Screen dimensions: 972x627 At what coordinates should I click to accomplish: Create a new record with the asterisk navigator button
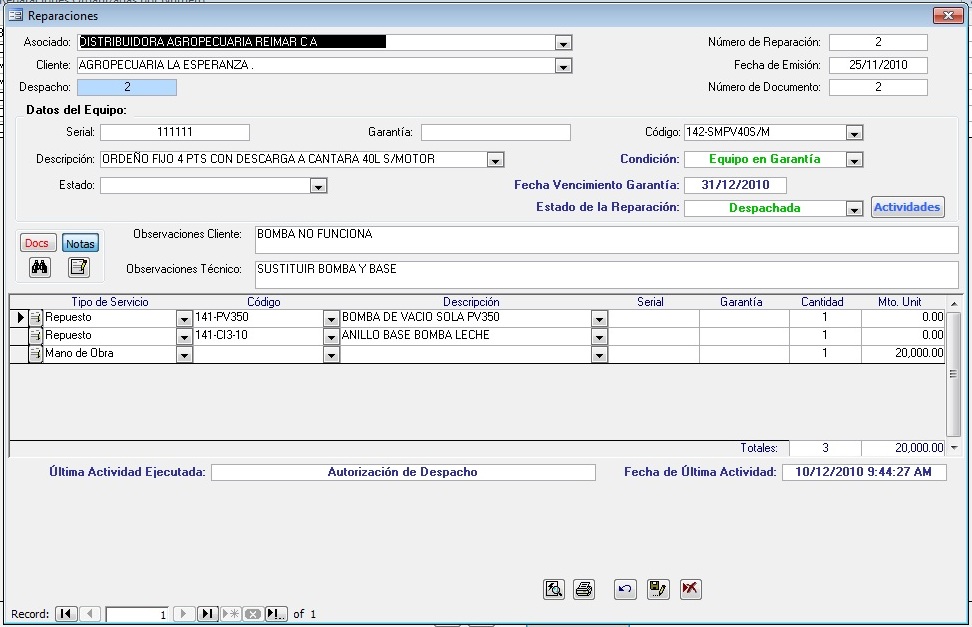231,614
